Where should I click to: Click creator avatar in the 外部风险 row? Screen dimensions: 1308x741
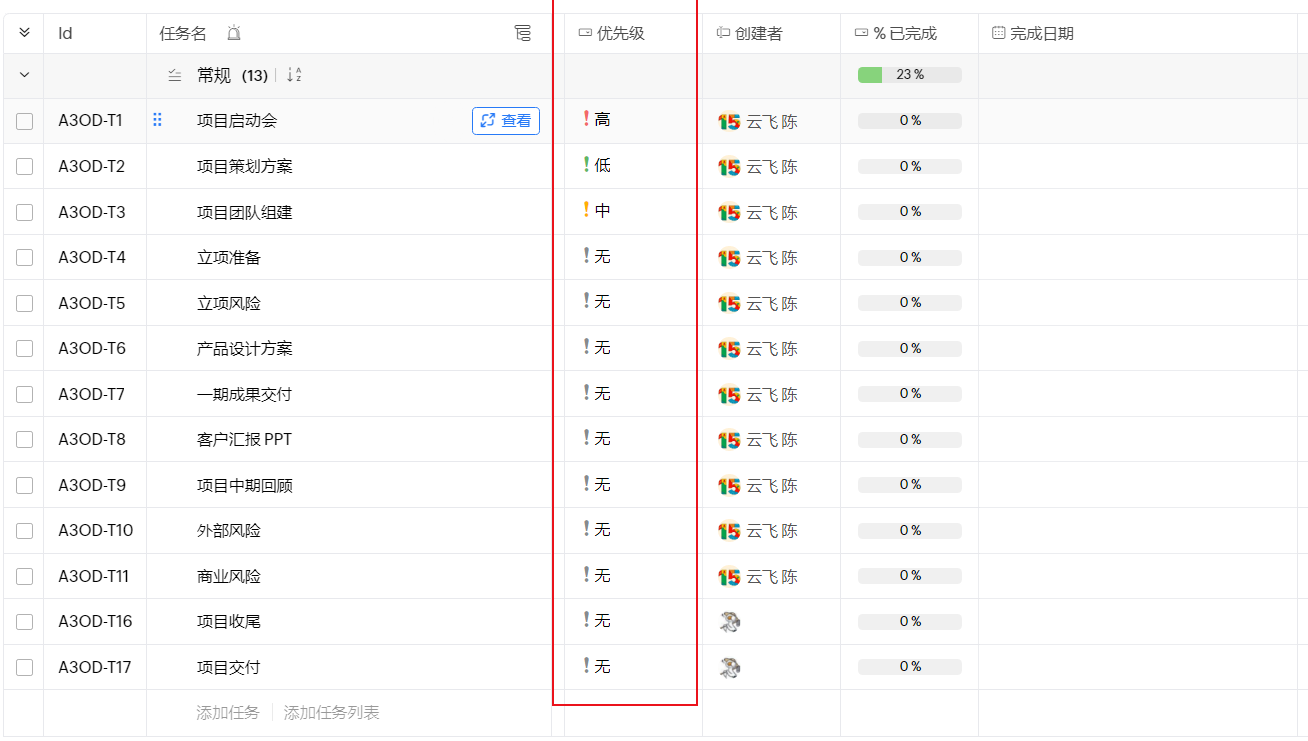click(x=729, y=531)
